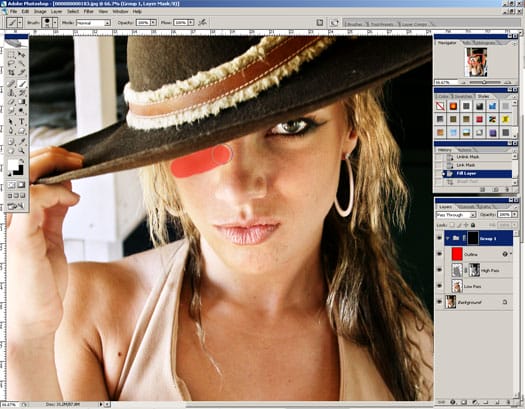Switch to Quick Mask mode
The width and height of the screenshot is (525, 409).
22,185
